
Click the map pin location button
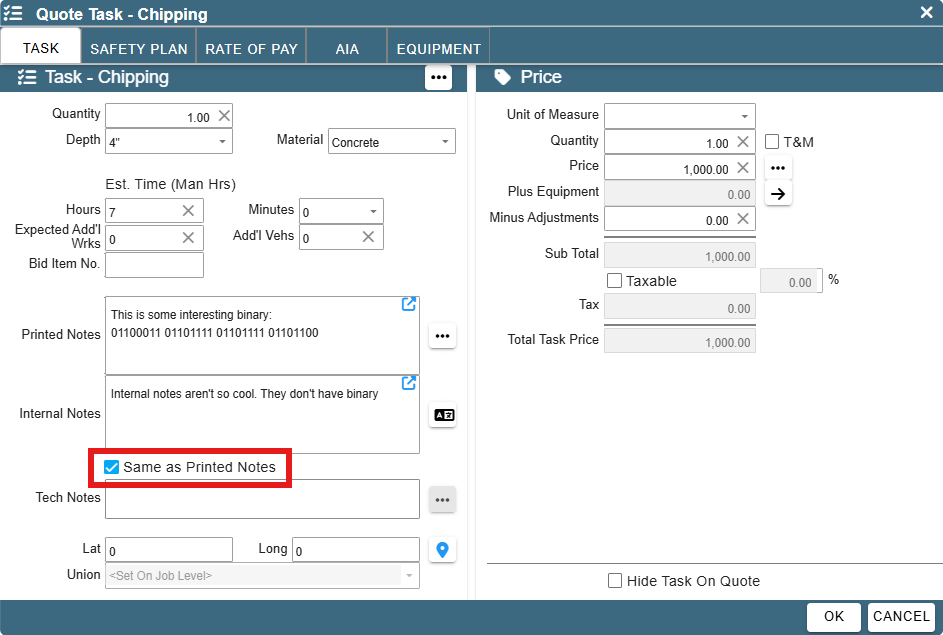click(443, 550)
